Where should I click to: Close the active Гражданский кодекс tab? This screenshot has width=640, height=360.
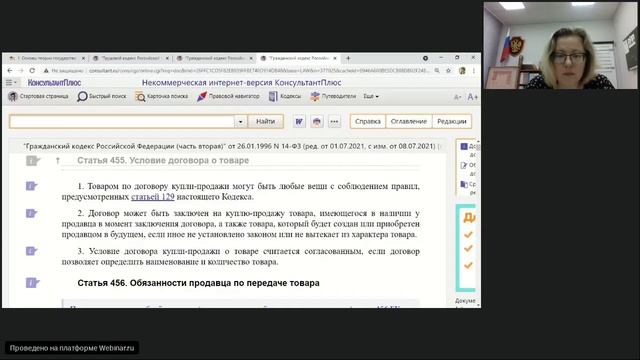pyautogui.click(x=335, y=58)
